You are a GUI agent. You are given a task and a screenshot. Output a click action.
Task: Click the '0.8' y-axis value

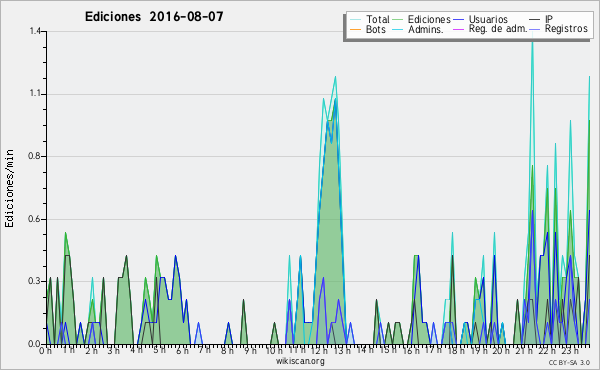point(35,156)
